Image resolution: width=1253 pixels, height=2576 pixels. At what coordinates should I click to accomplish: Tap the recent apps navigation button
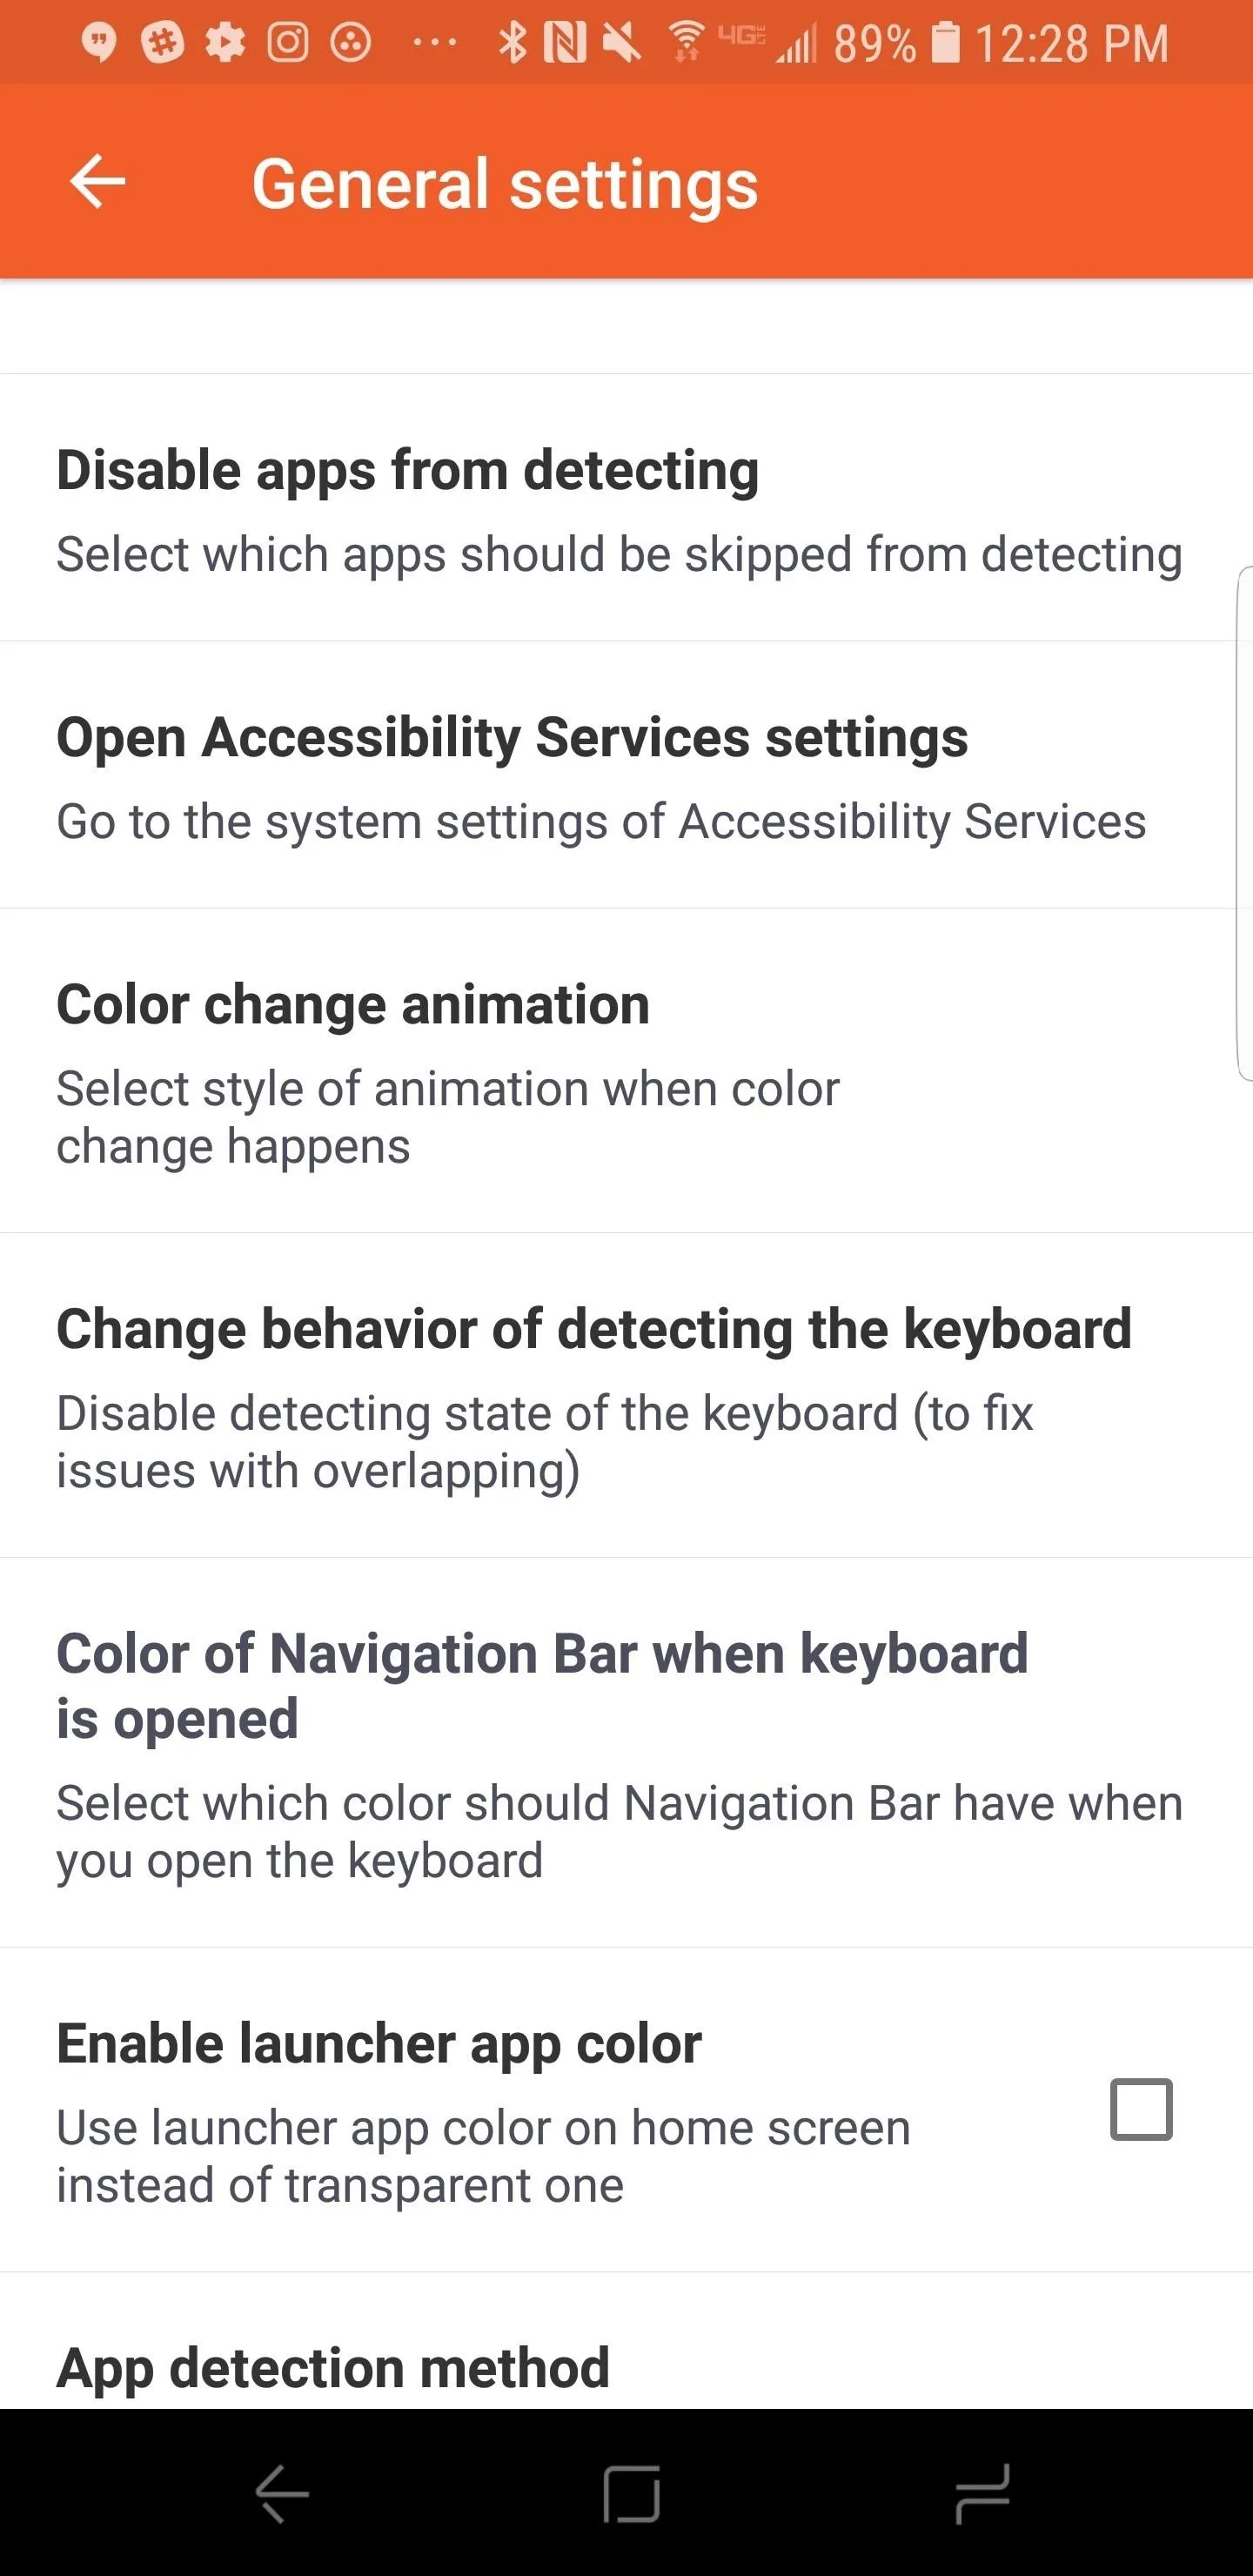tap(982, 2494)
